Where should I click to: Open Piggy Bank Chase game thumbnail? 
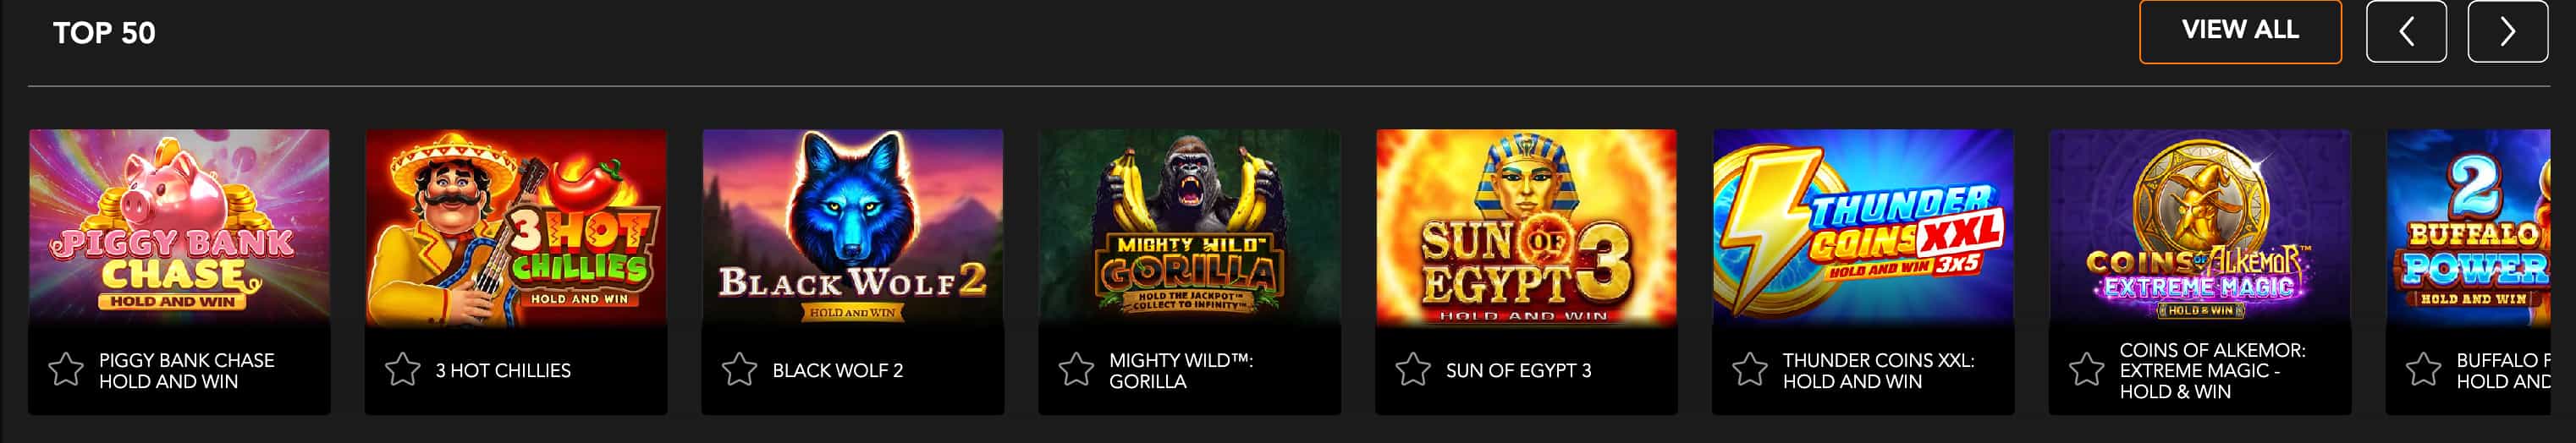[179, 226]
